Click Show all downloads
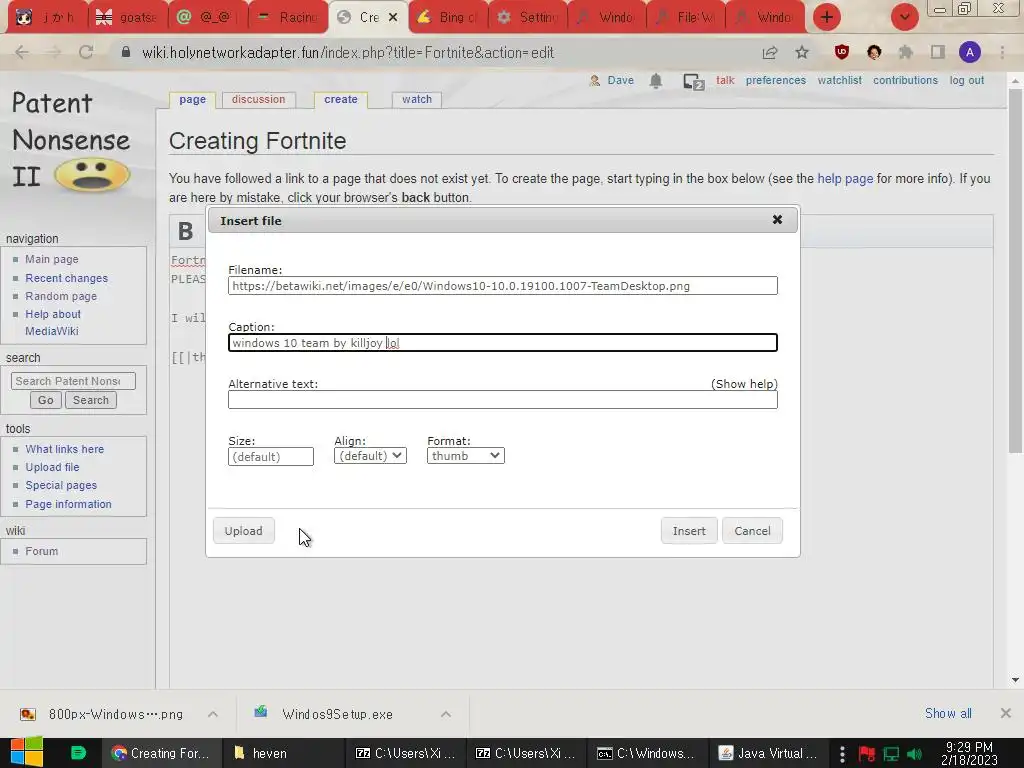Viewport: 1024px width, 768px height. click(x=948, y=713)
